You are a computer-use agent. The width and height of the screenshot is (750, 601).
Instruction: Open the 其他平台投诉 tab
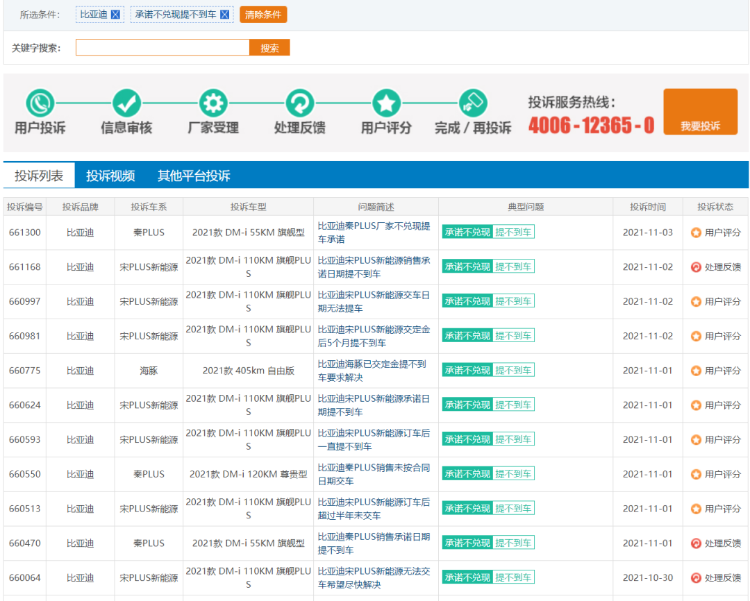pos(193,176)
